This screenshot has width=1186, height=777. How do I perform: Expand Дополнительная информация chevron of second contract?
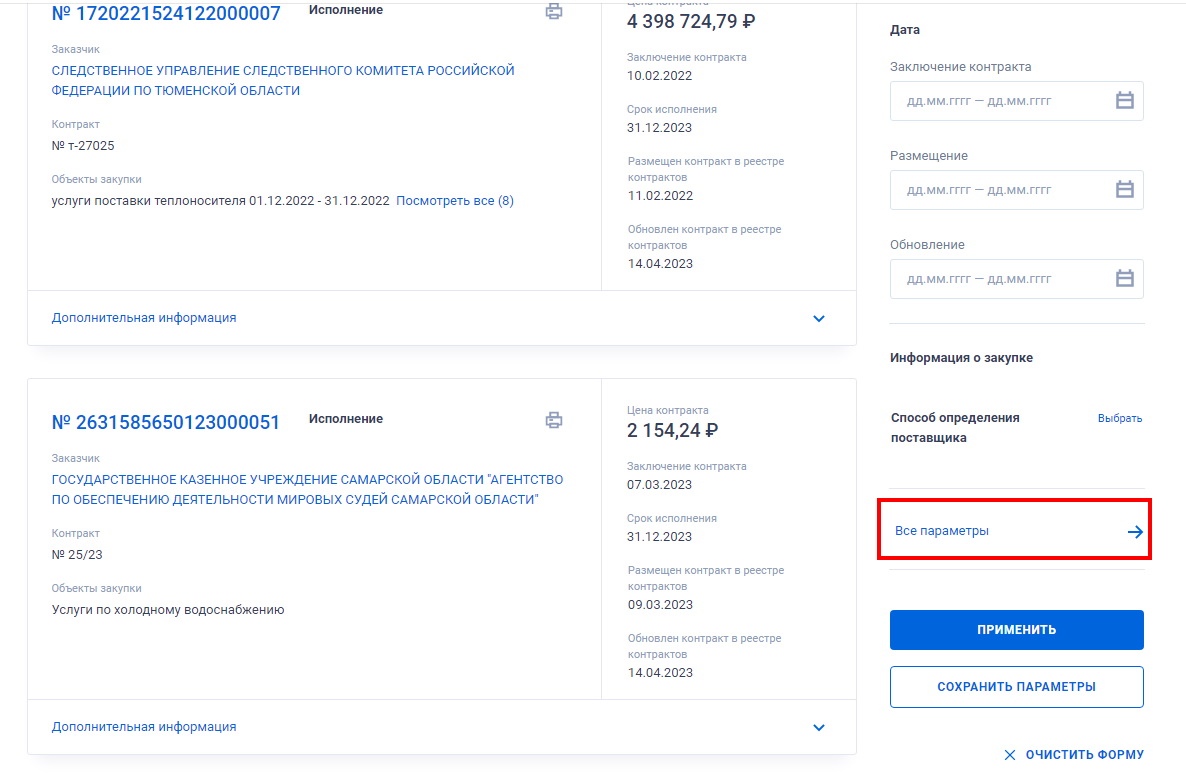[x=818, y=728]
